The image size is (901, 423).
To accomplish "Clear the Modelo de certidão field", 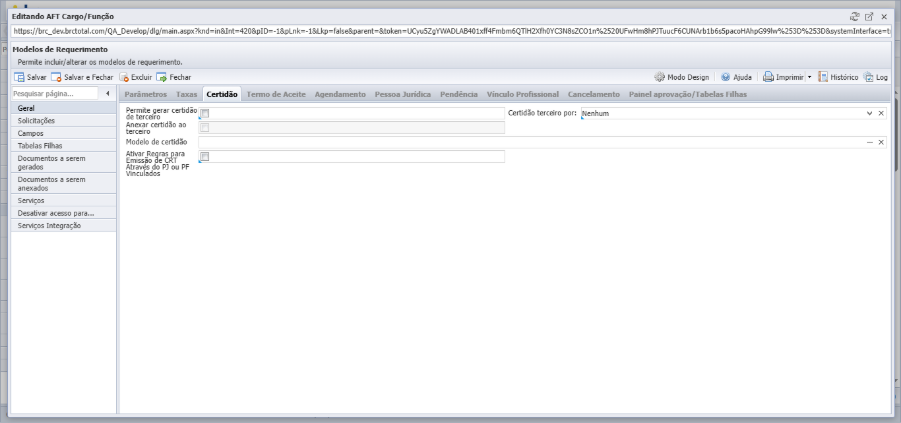I will point(881,142).
